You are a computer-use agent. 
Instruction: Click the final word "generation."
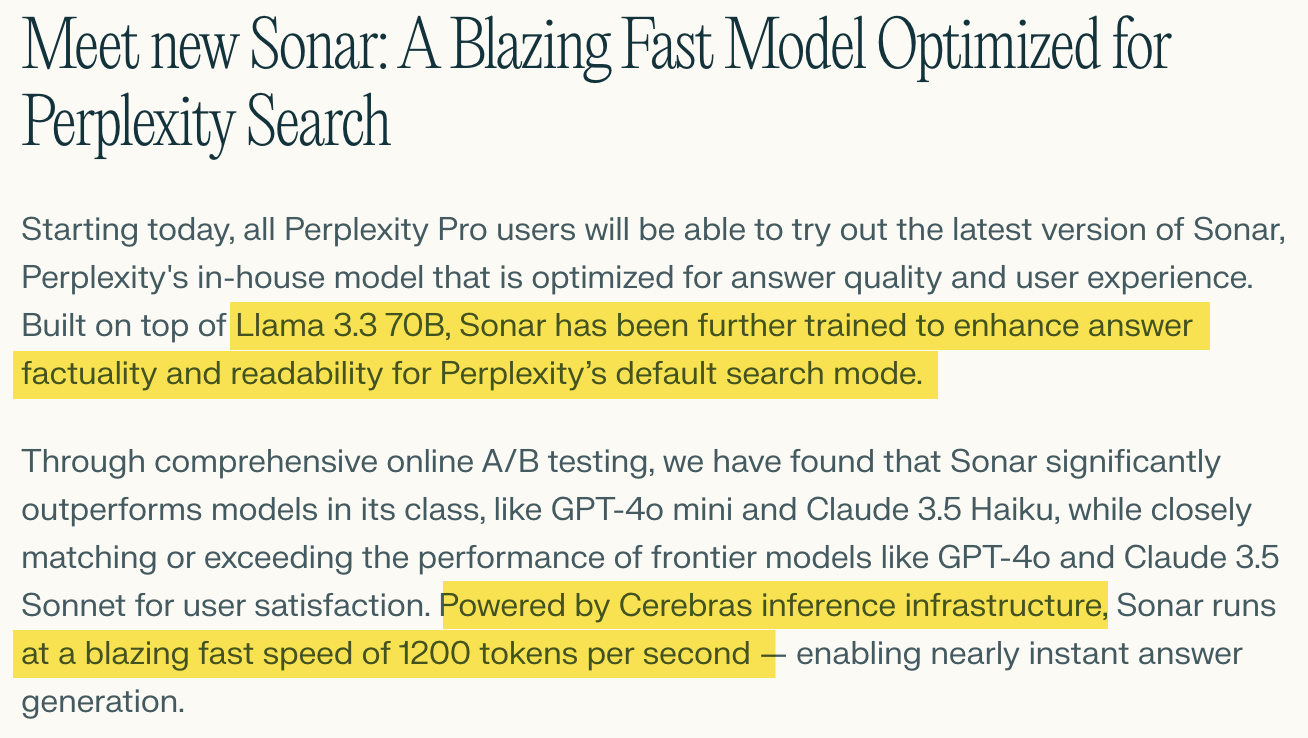[104, 701]
